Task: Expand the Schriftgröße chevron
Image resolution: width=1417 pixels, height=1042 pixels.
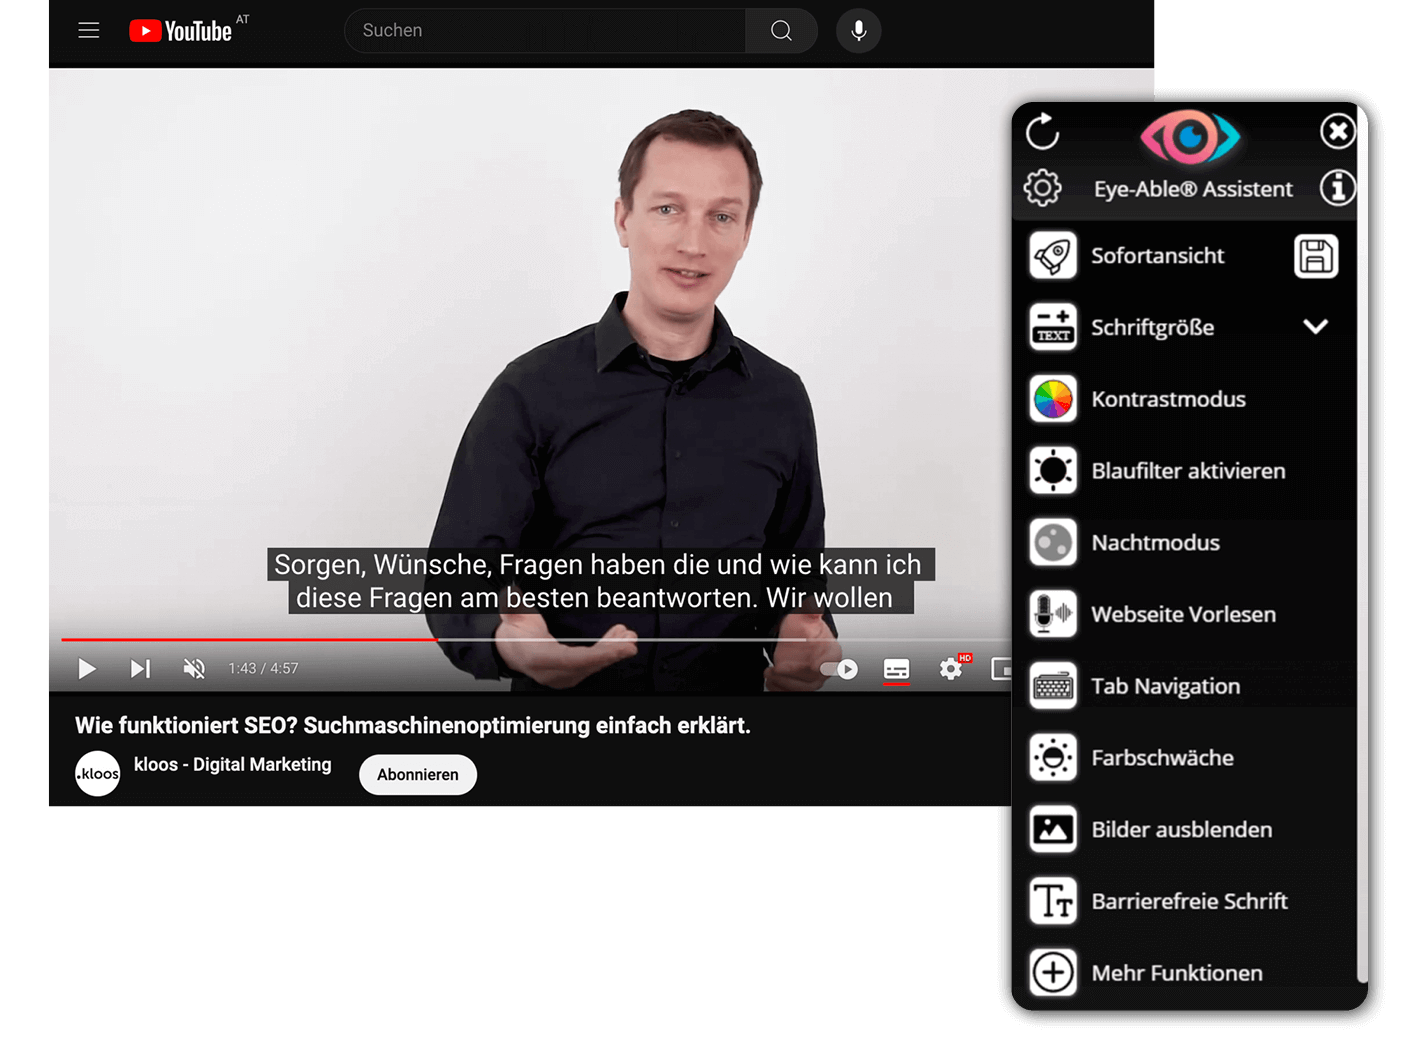Action: click(x=1316, y=327)
